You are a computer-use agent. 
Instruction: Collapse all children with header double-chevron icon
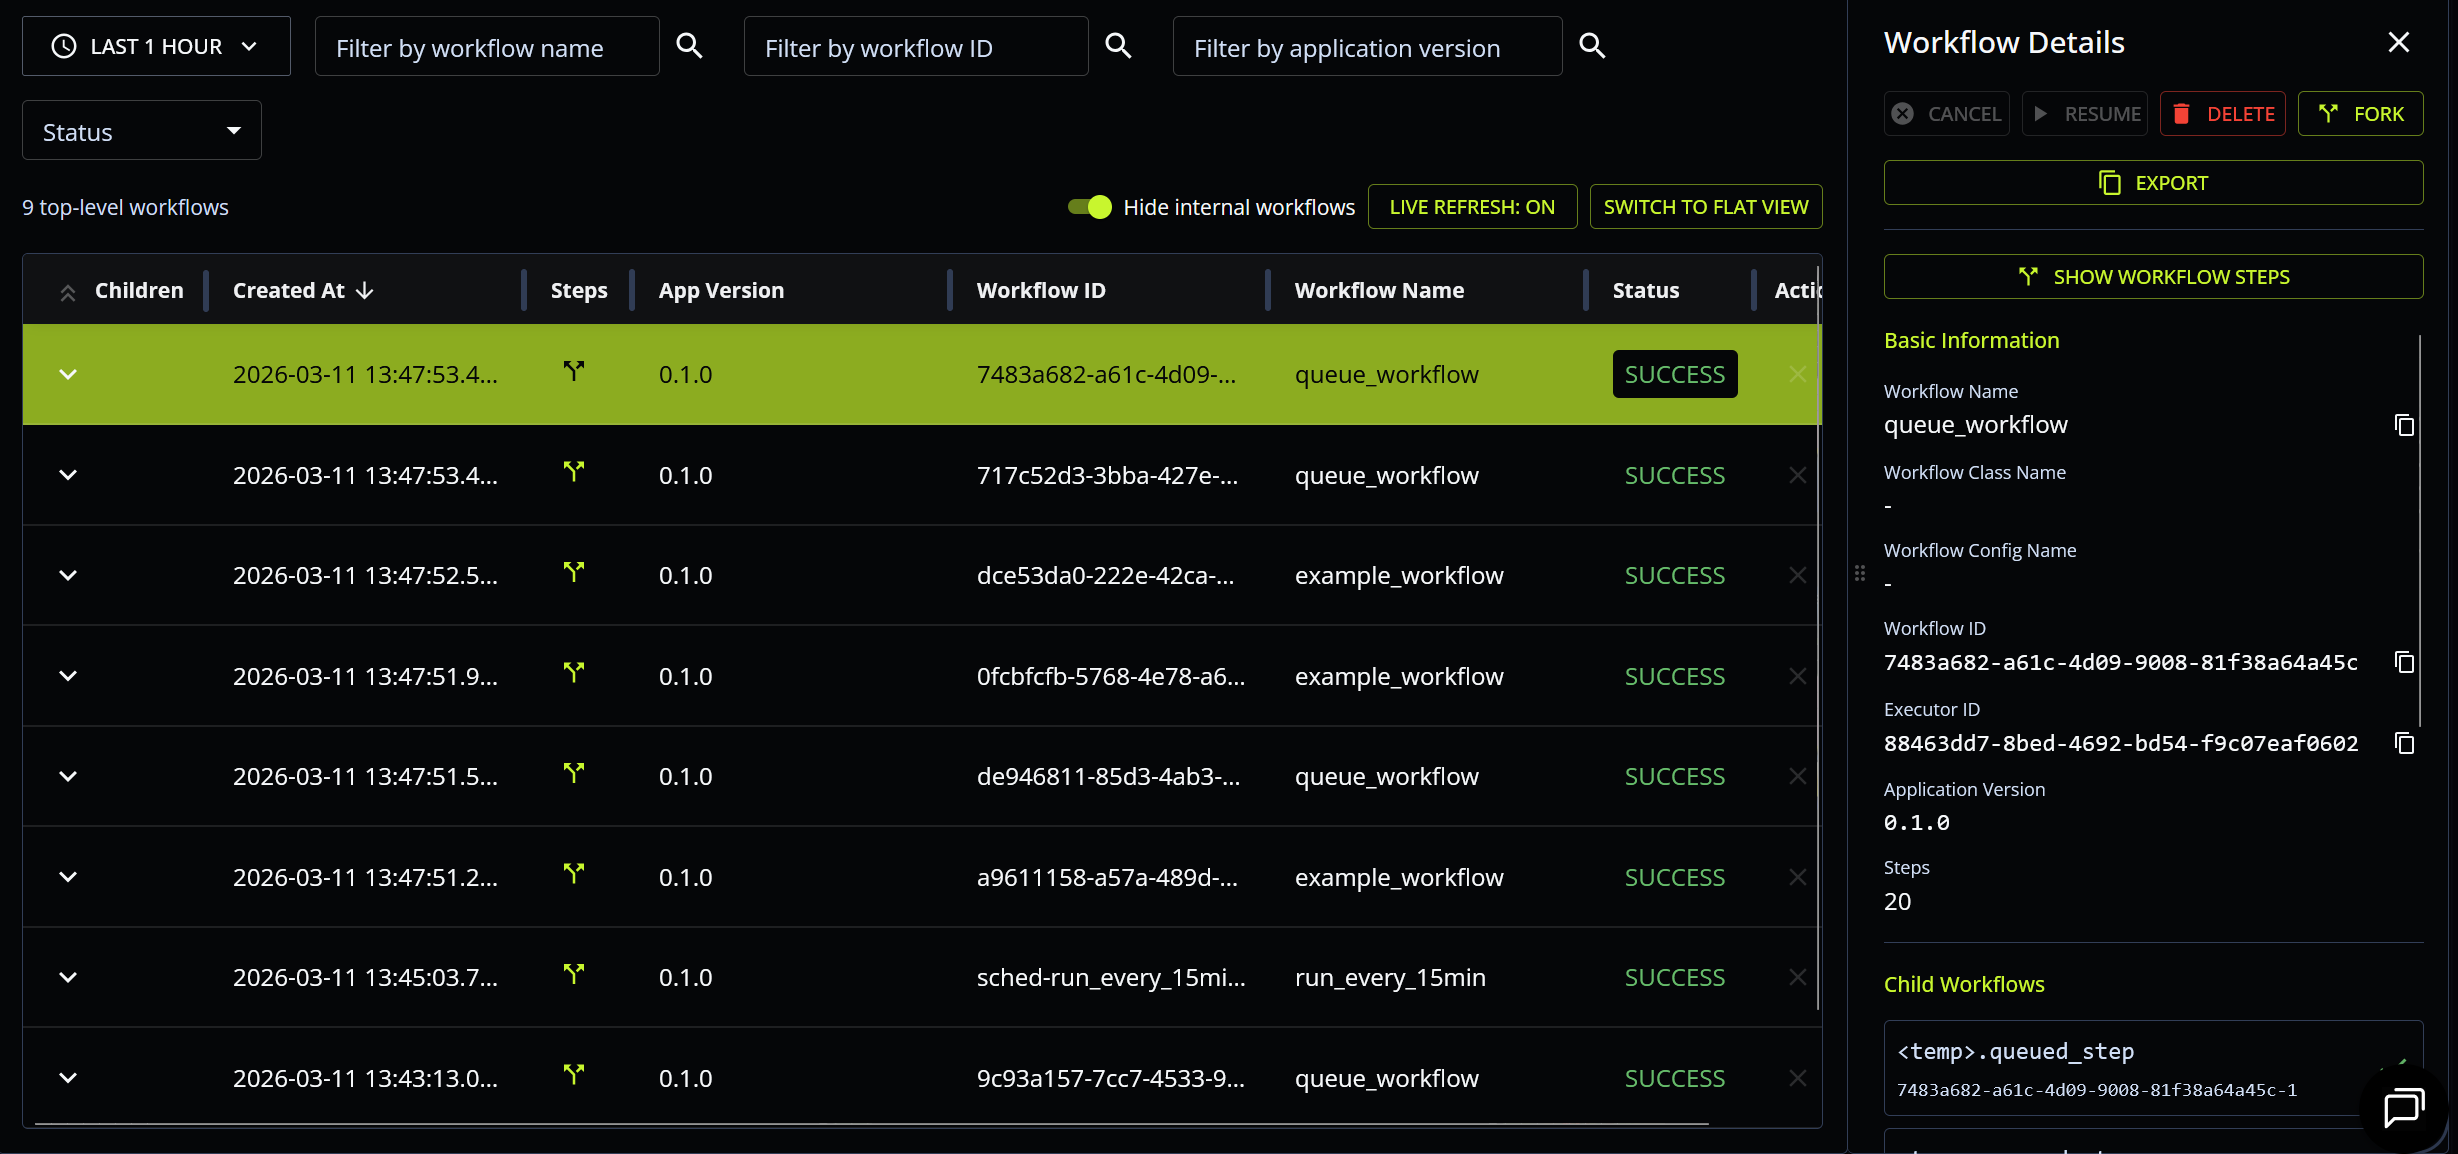coord(68,291)
